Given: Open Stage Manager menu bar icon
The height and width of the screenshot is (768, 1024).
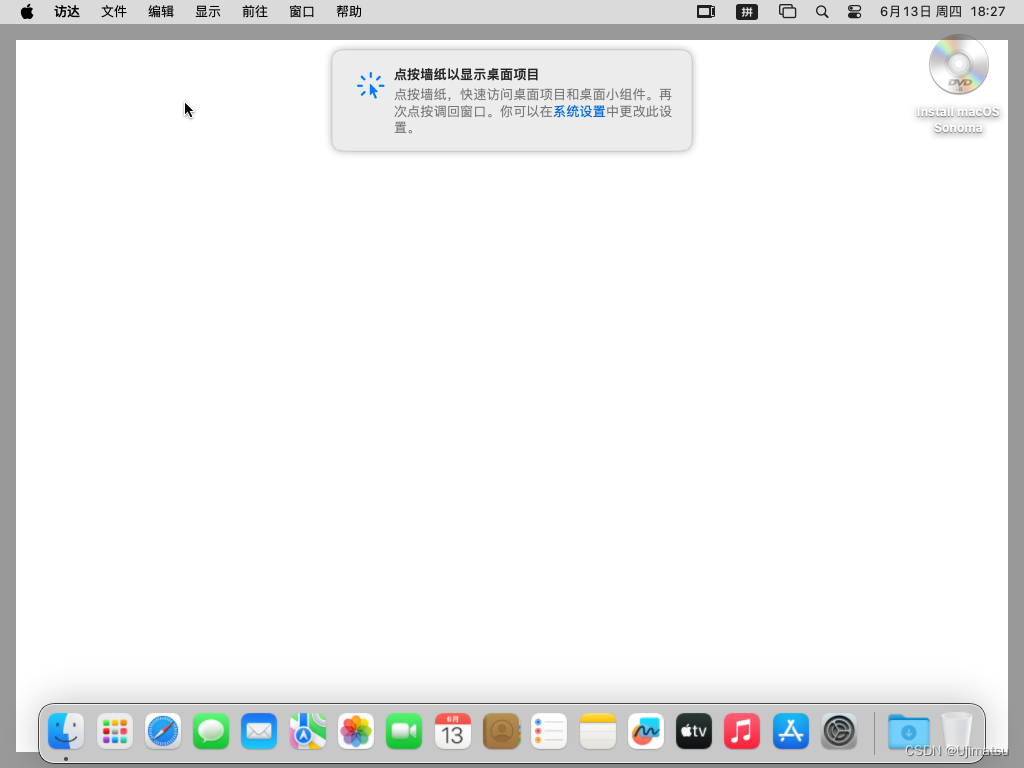Looking at the screenshot, I should [788, 12].
